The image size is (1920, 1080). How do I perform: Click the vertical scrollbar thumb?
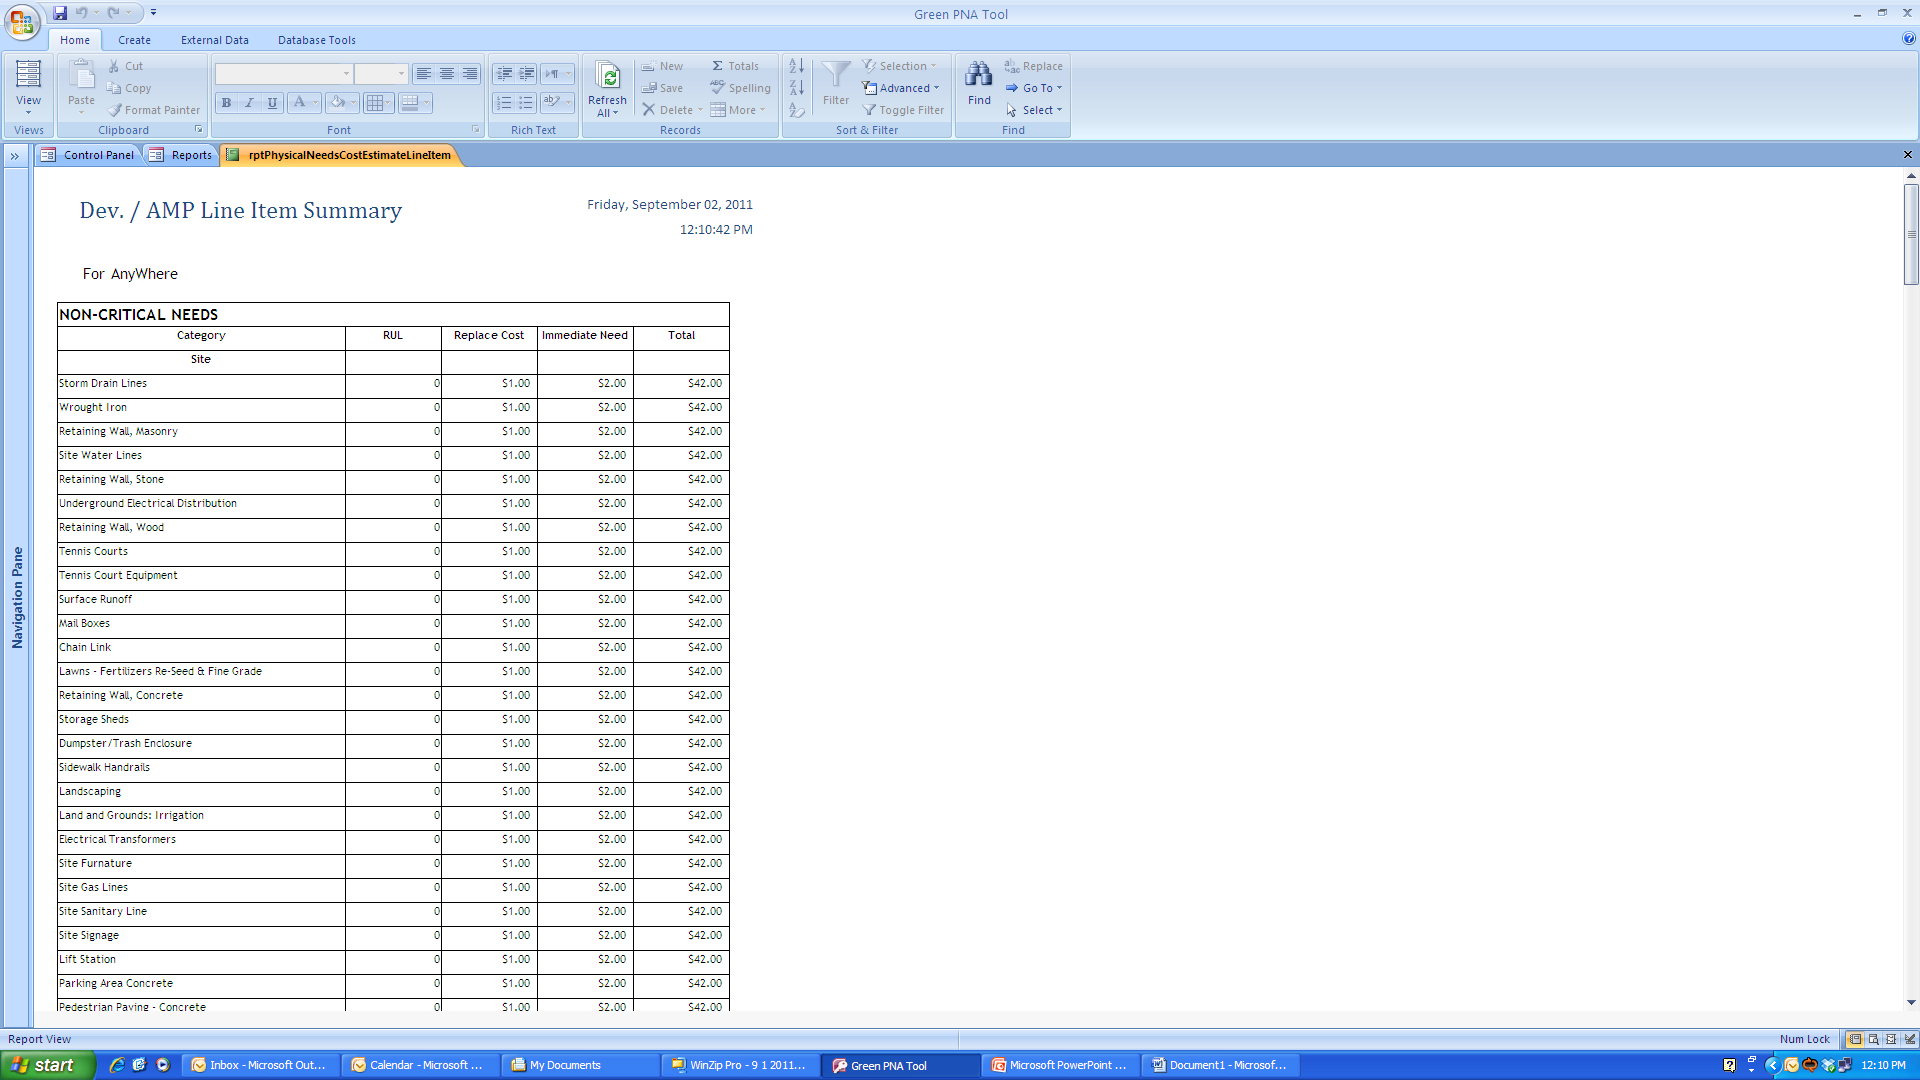coord(1910,235)
